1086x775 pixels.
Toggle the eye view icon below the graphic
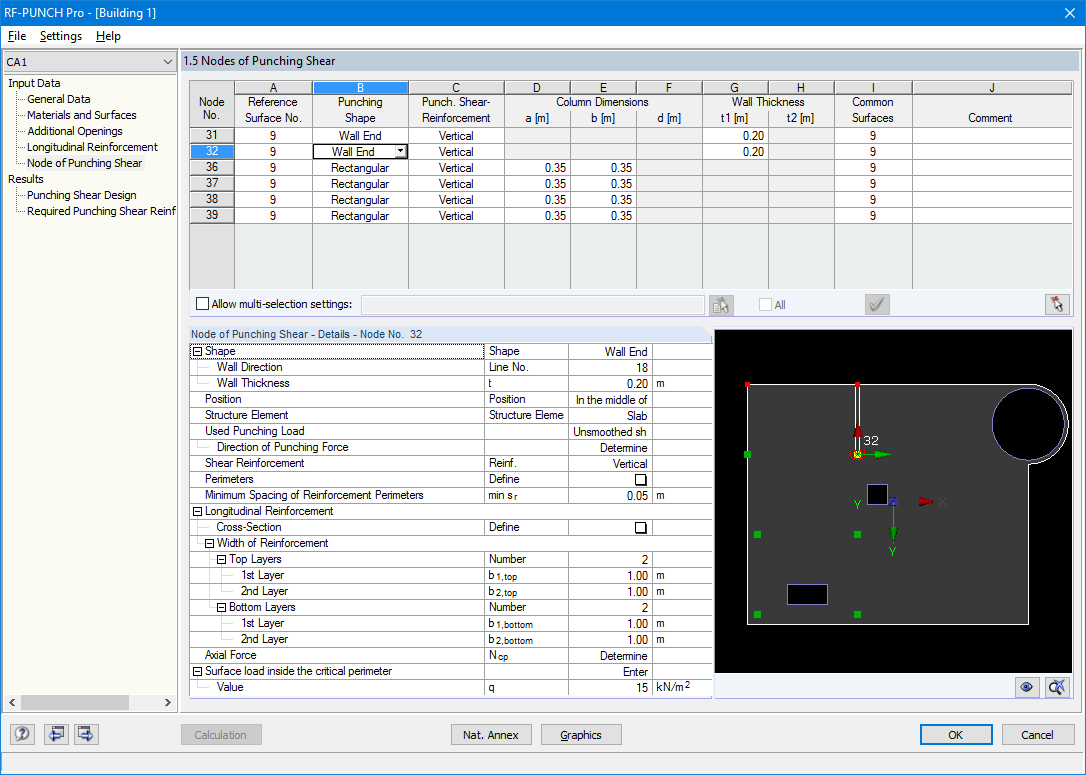[1025, 687]
